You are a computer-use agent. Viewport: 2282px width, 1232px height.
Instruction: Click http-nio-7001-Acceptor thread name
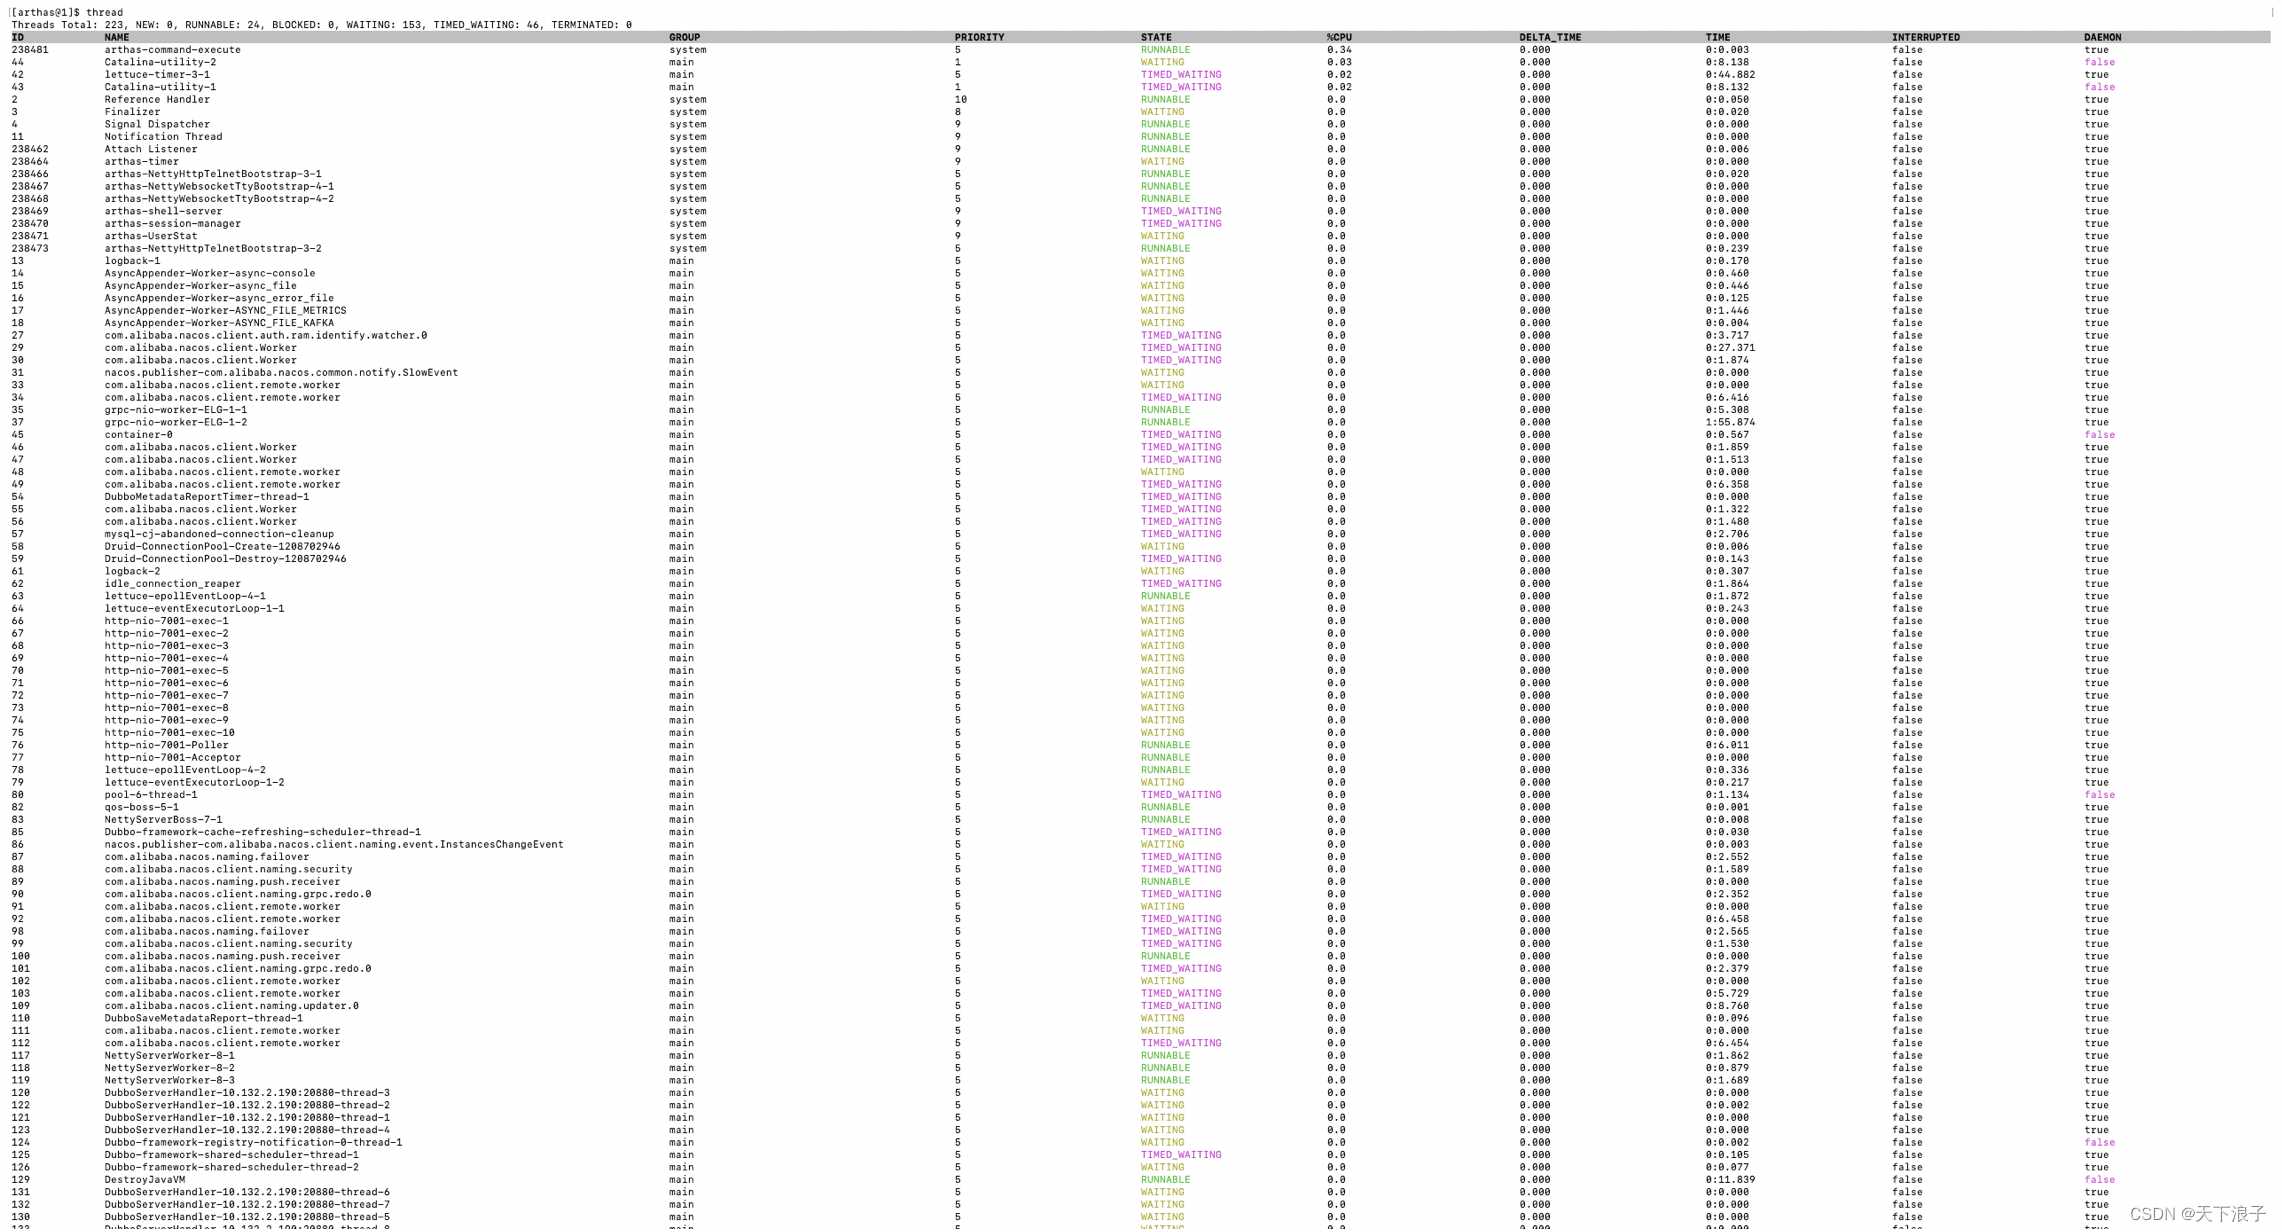click(x=172, y=758)
